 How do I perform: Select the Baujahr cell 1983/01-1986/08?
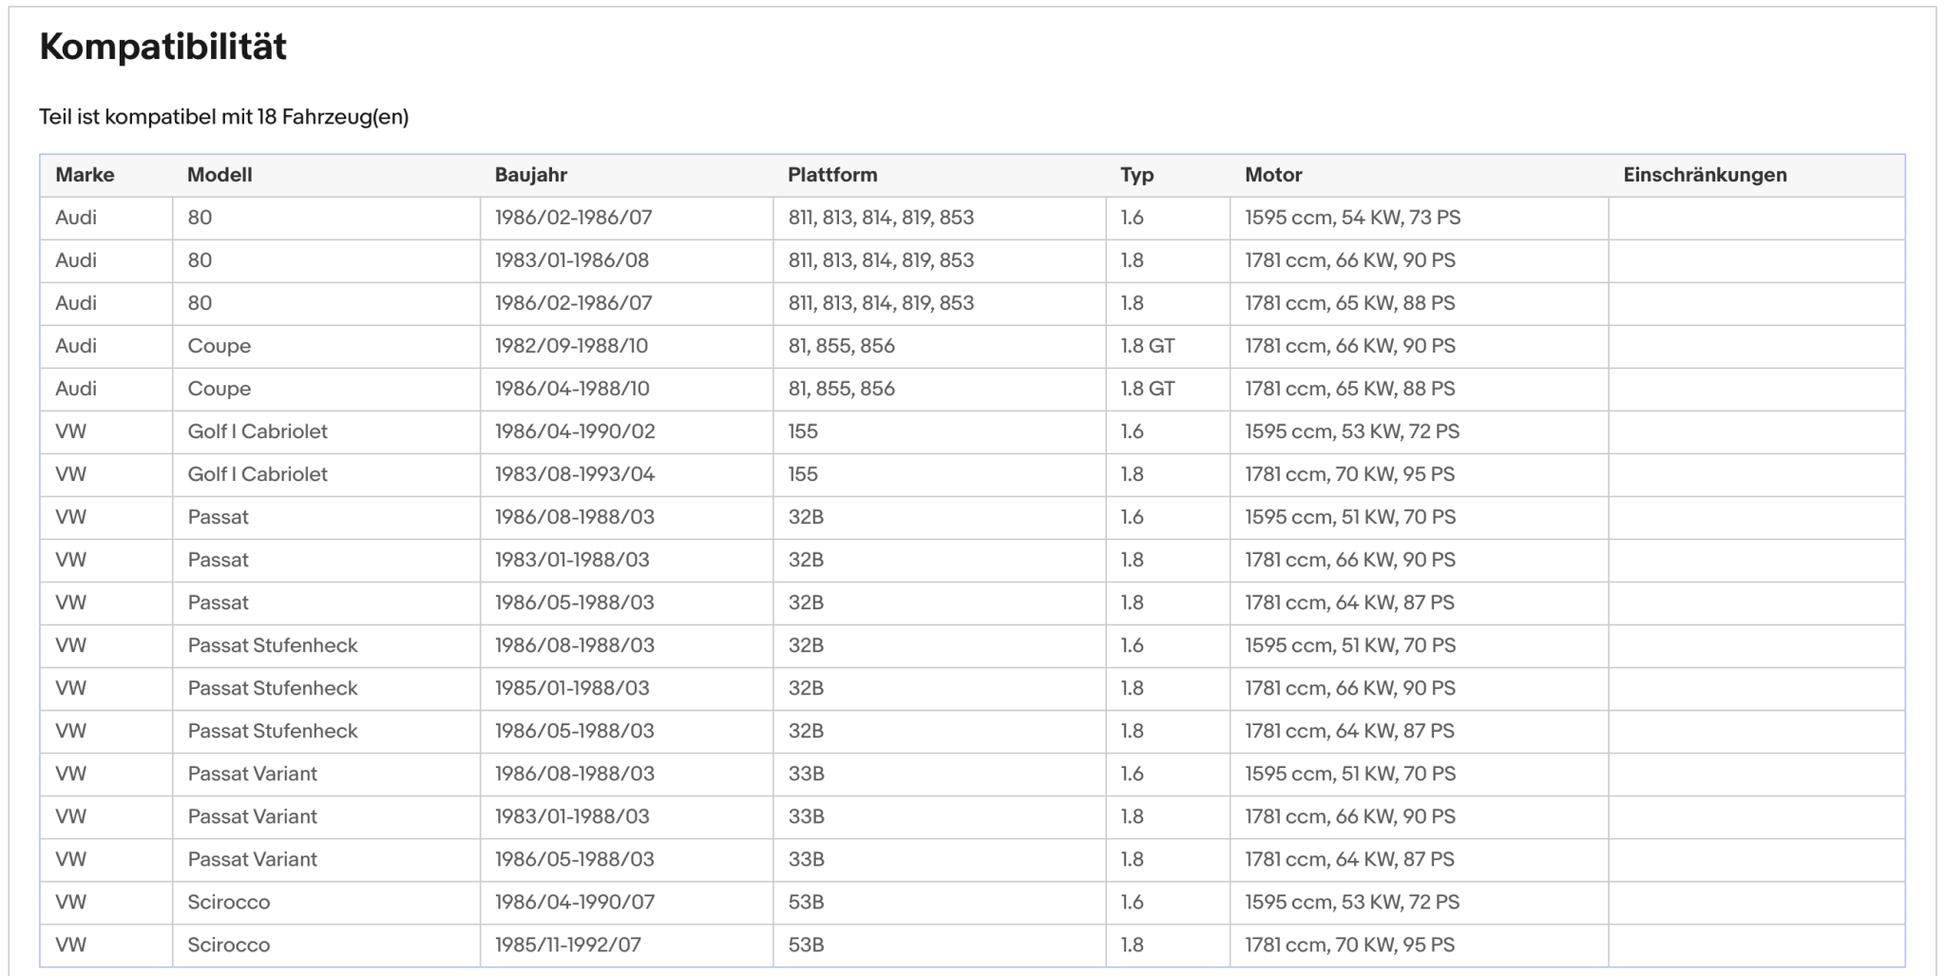(x=571, y=261)
